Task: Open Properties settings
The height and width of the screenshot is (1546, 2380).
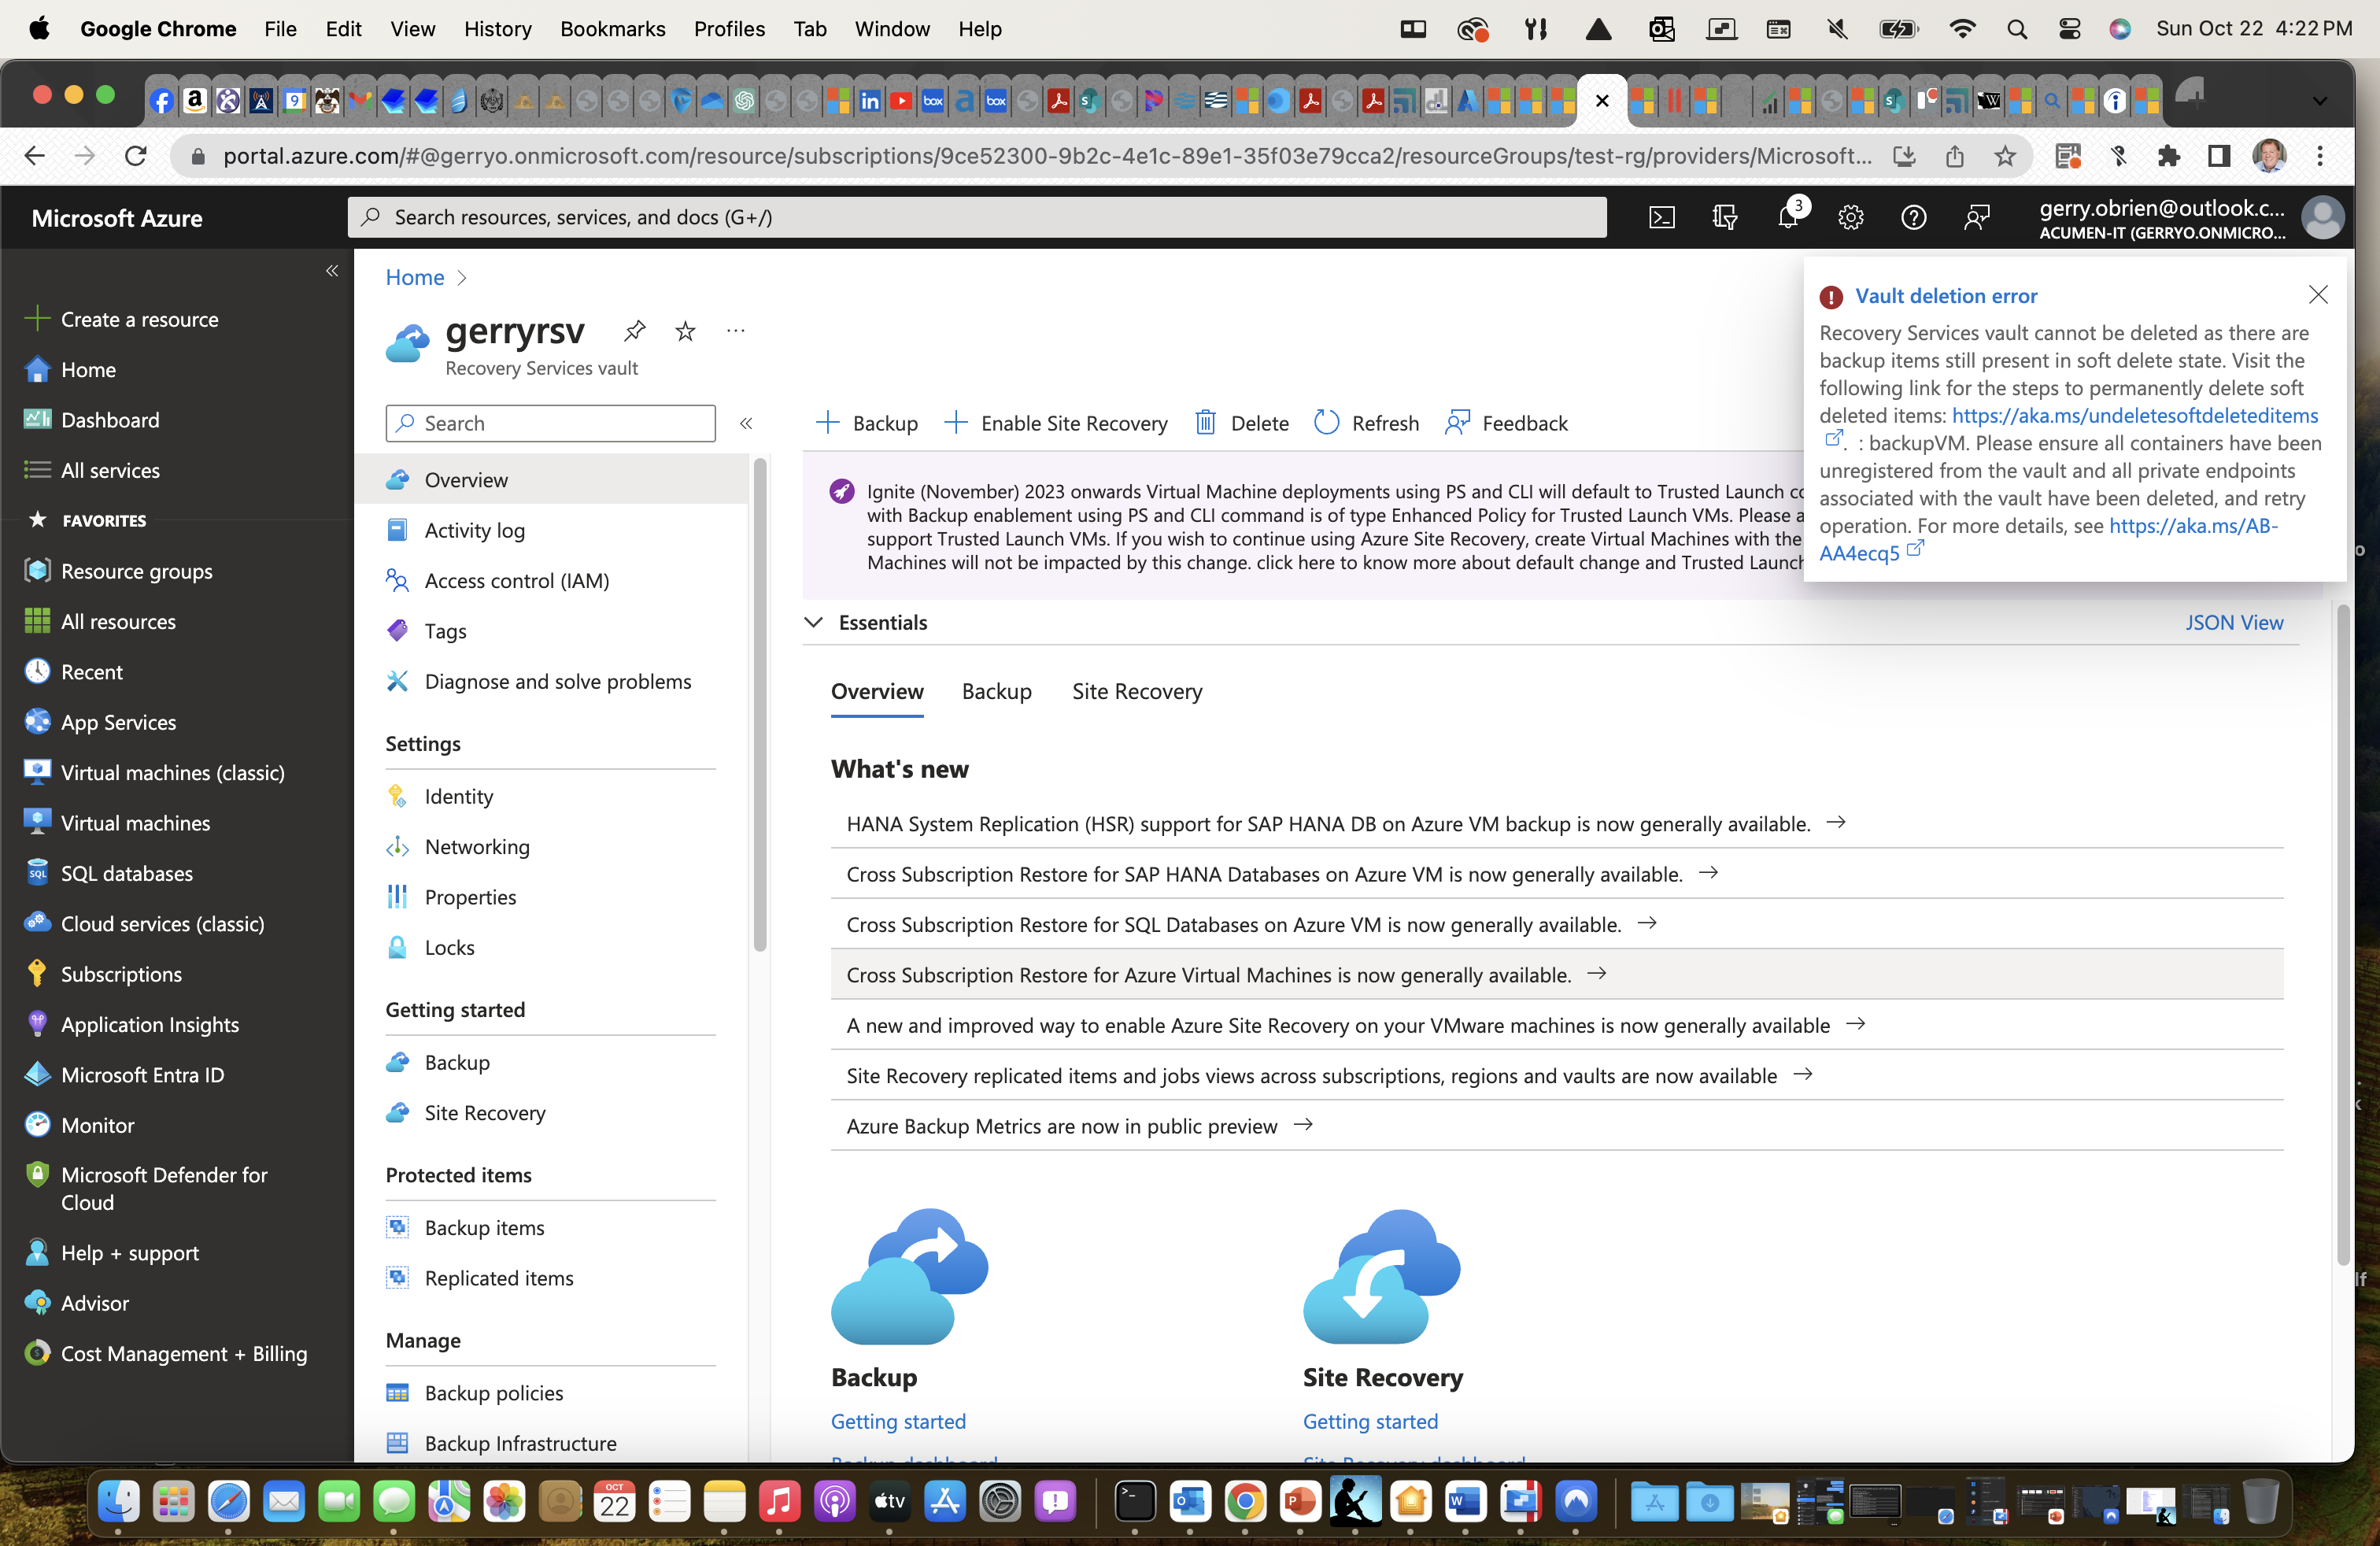Action: pos(470,897)
